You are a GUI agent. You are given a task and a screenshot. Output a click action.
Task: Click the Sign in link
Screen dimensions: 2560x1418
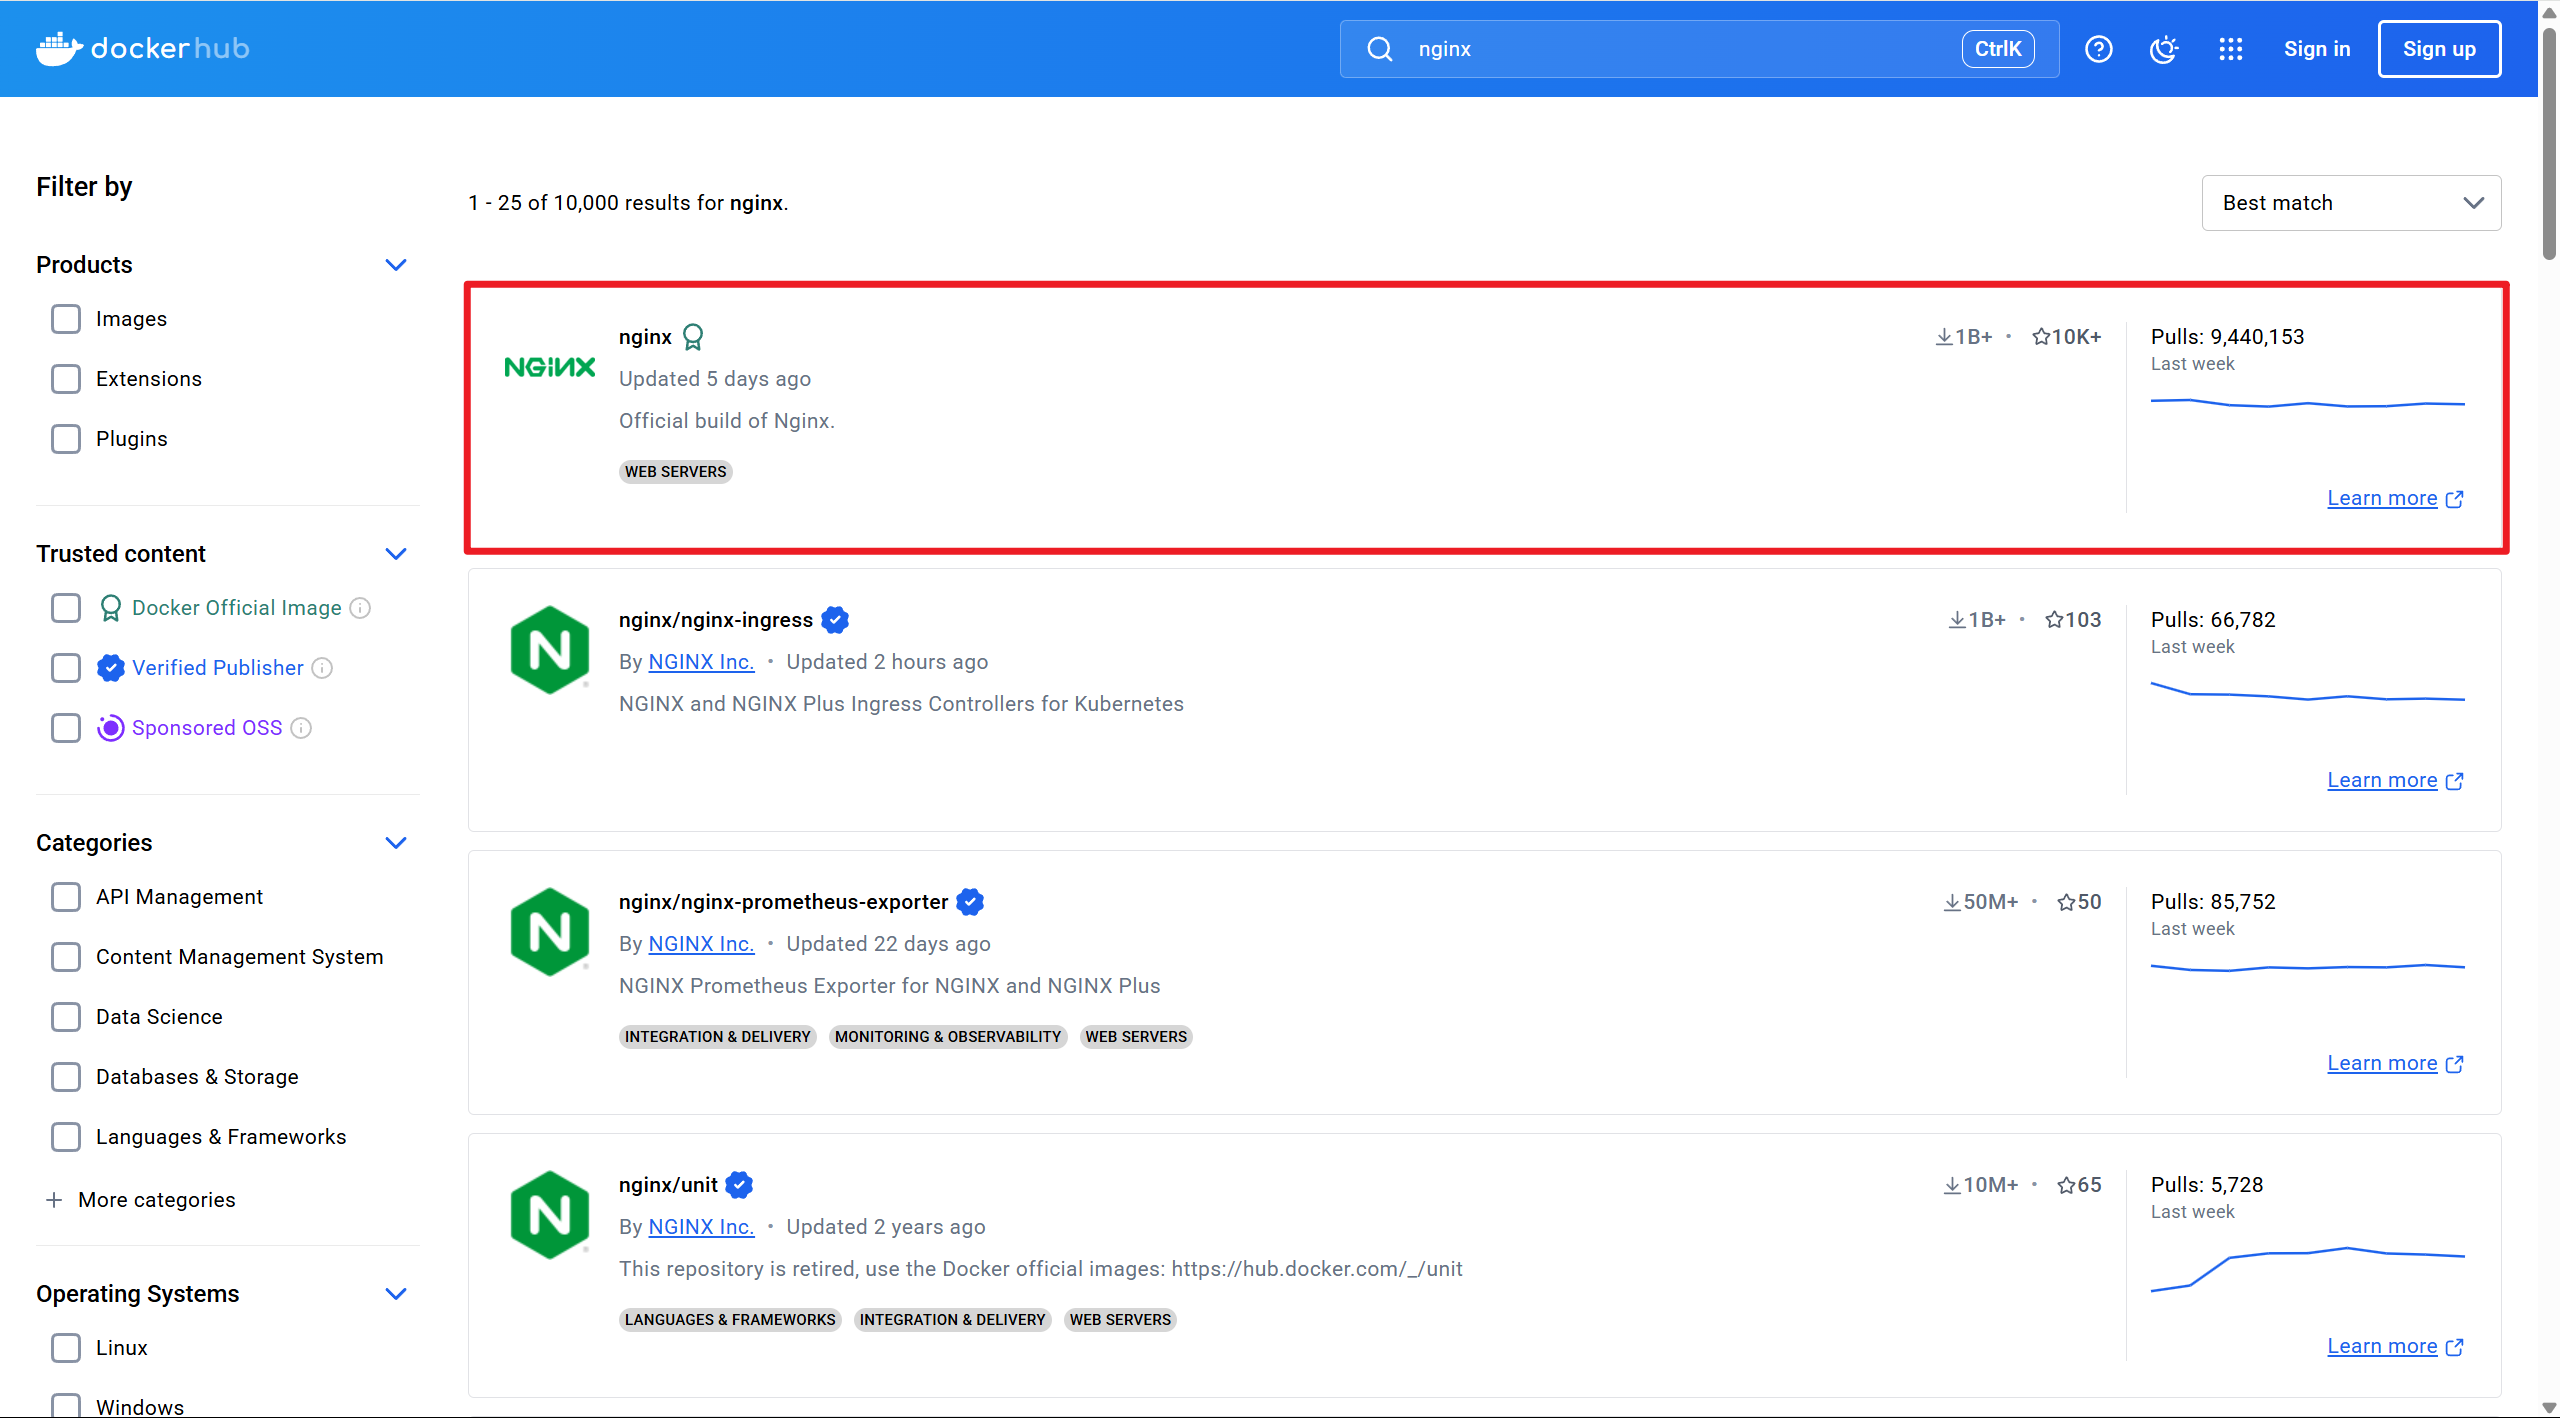point(2316,49)
